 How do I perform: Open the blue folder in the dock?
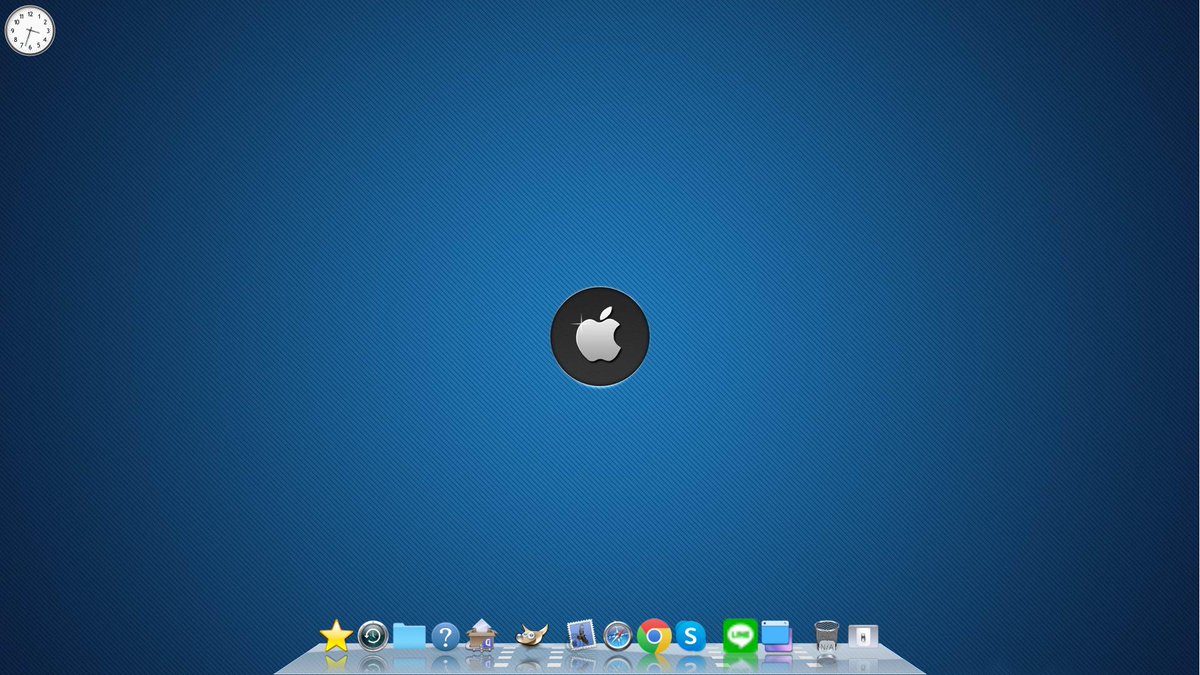tap(409, 635)
